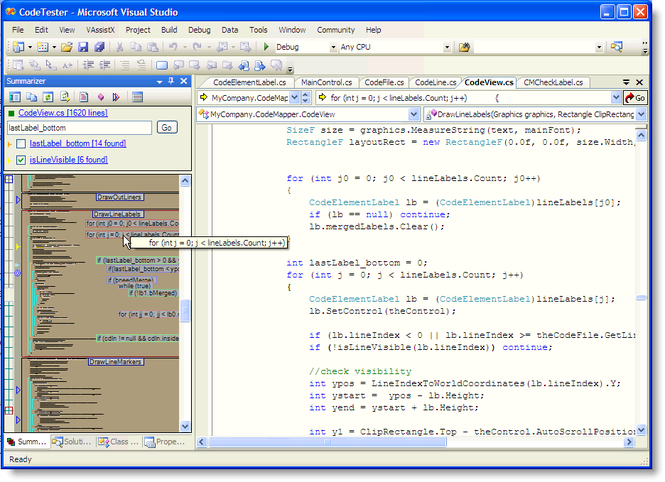Check the lastLabel_bottom checkbox
This screenshot has height=482, width=665.
21,144
